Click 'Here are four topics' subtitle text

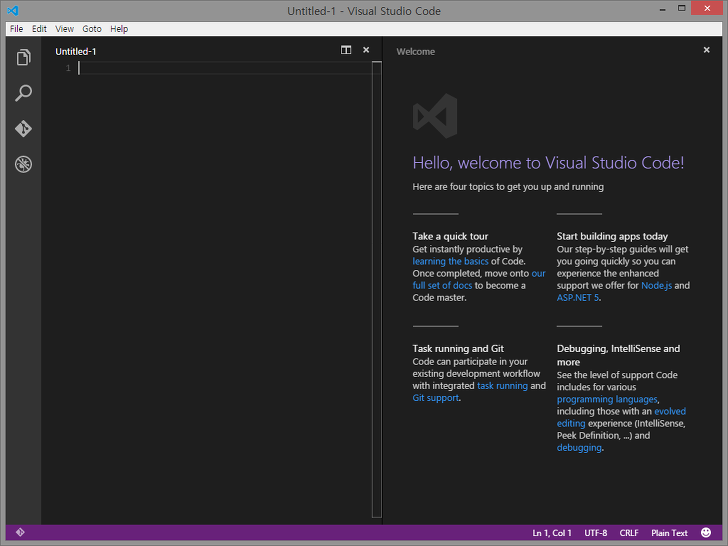tap(508, 187)
